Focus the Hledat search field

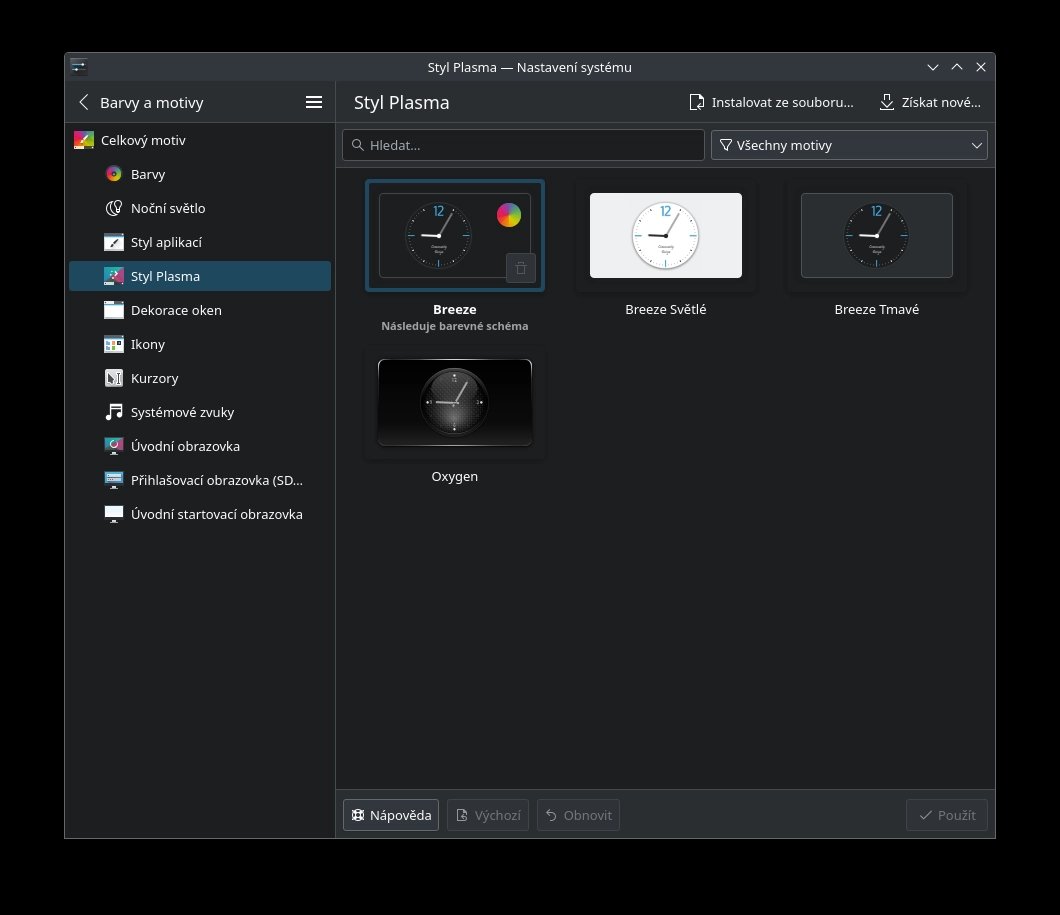coord(523,145)
